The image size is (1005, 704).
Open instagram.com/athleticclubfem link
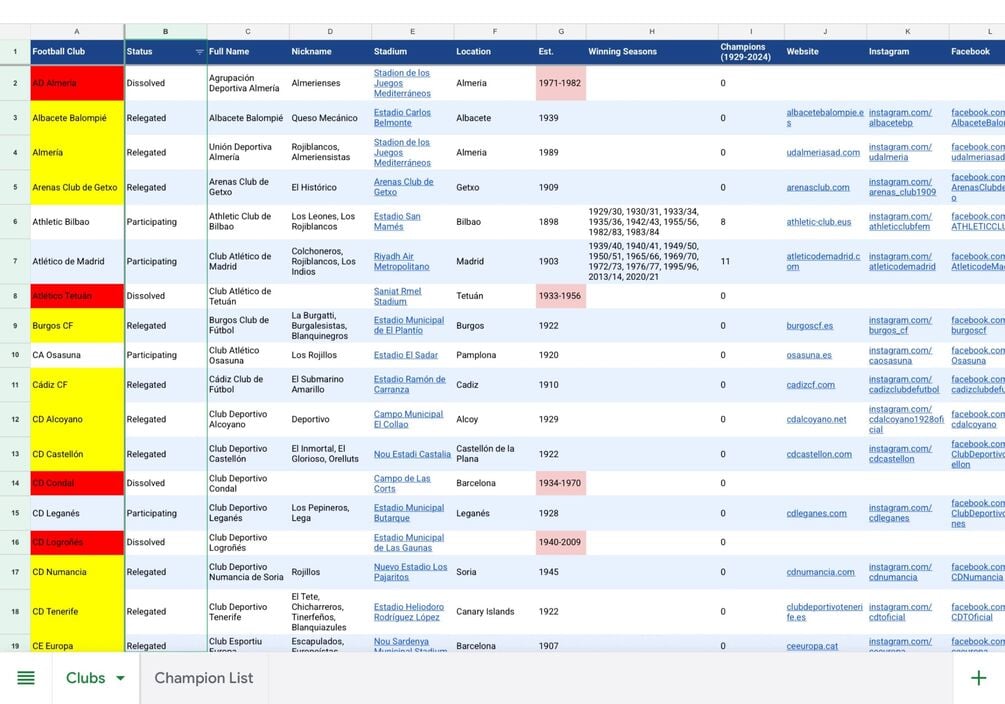pos(900,221)
